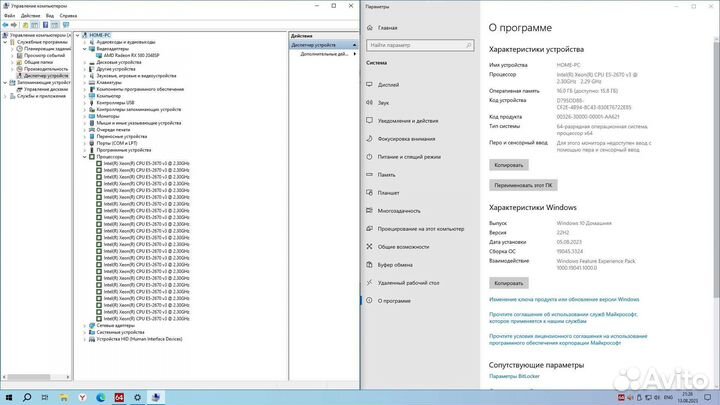Viewport: 720px width, 405px height.
Task: Select Диспетчер устройств in left tree
Action: point(46,76)
